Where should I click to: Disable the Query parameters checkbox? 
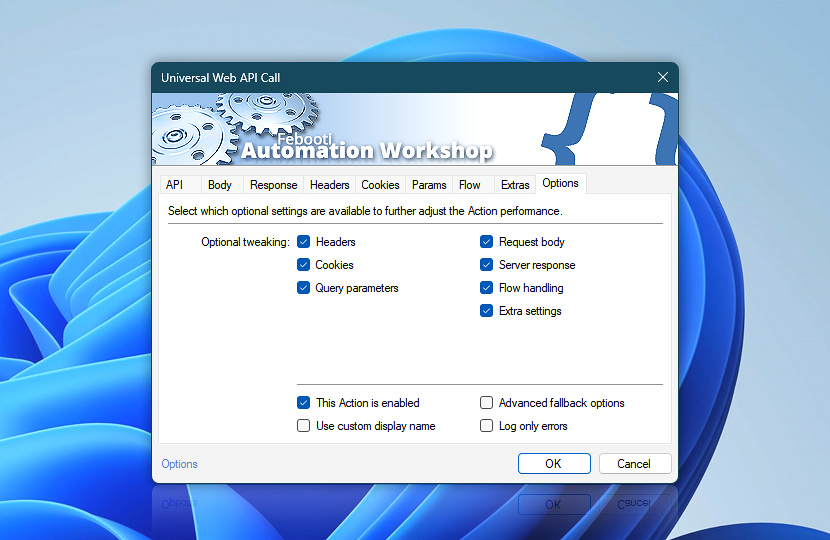click(303, 288)
